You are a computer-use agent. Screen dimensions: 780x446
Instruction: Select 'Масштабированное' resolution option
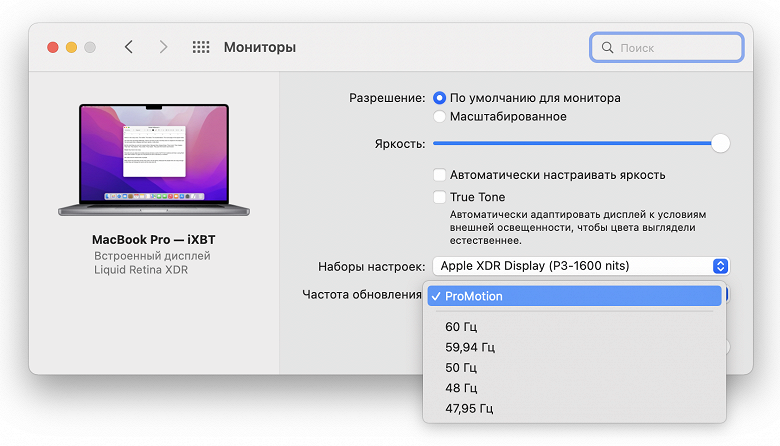coord(440,116)
